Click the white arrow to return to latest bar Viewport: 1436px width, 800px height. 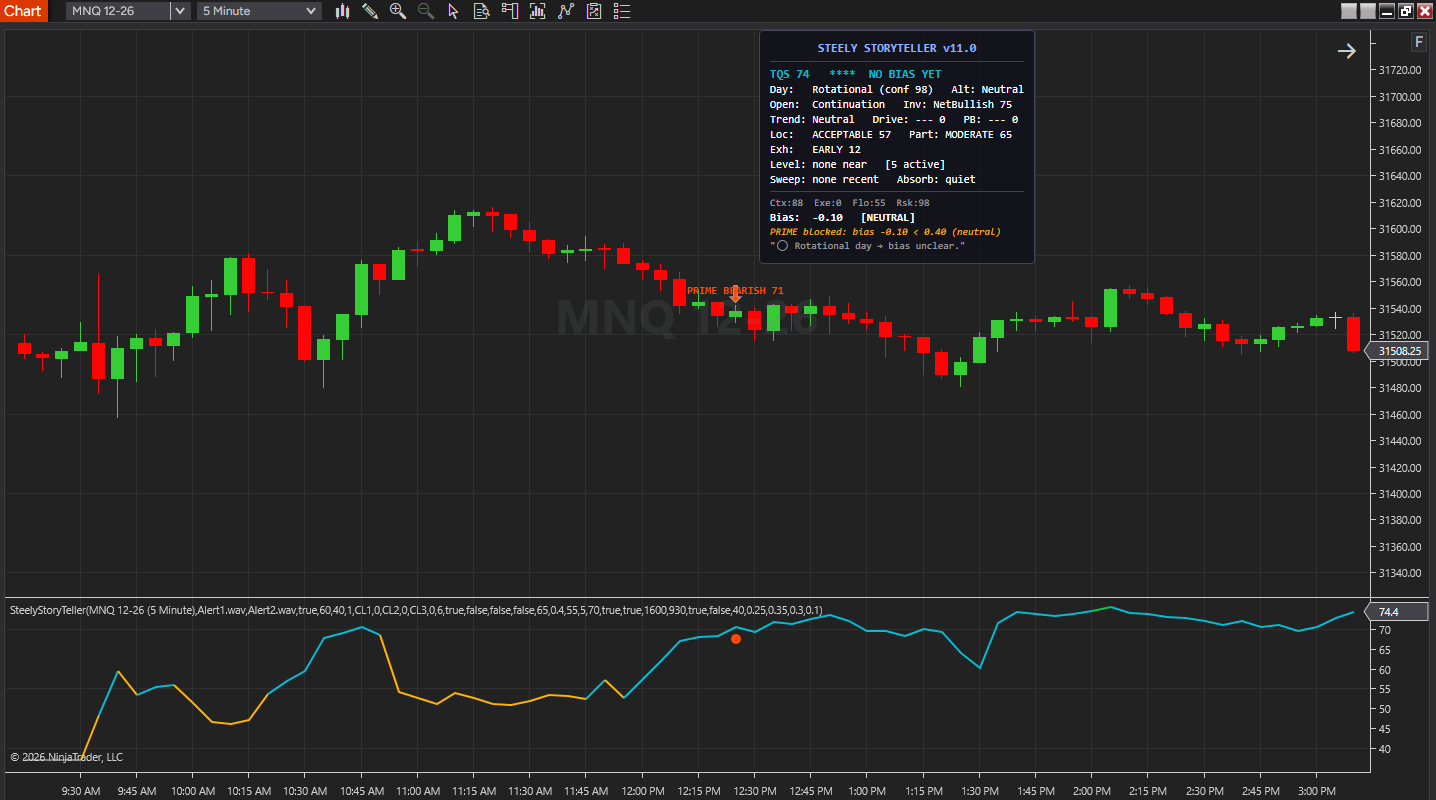[x=1347, y=51]
